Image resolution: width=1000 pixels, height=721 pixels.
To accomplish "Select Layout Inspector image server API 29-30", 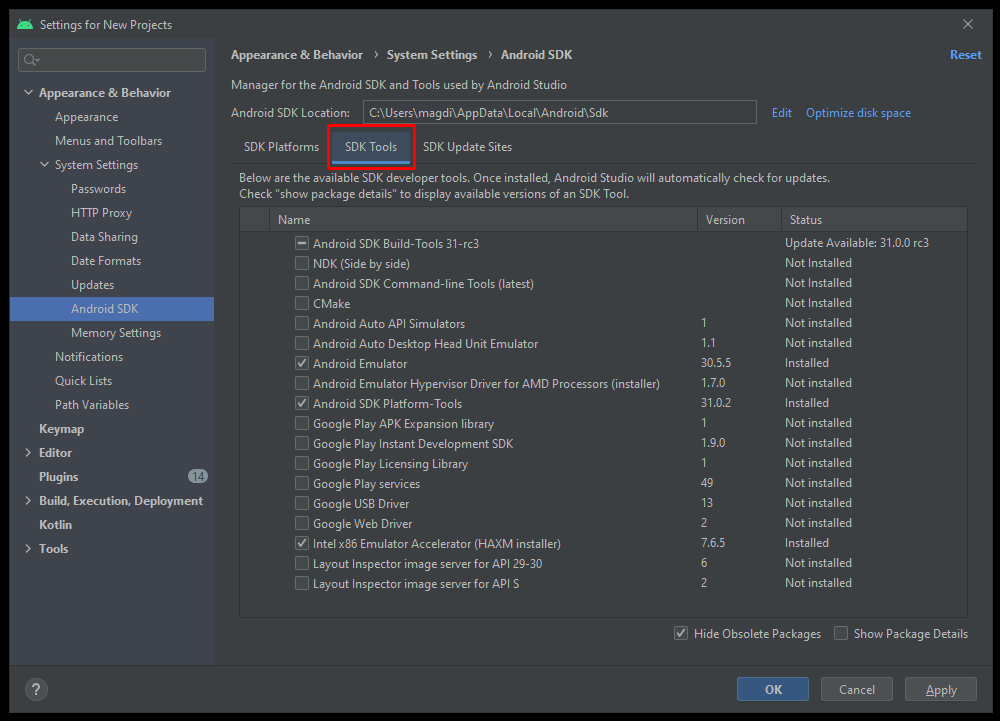I will pos(603,564).
